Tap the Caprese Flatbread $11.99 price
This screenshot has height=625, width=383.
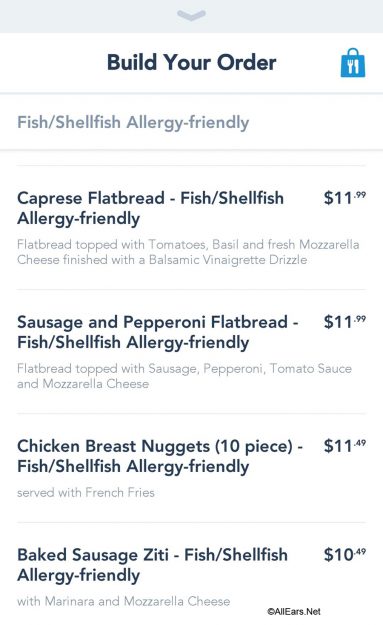coord(345,198)
